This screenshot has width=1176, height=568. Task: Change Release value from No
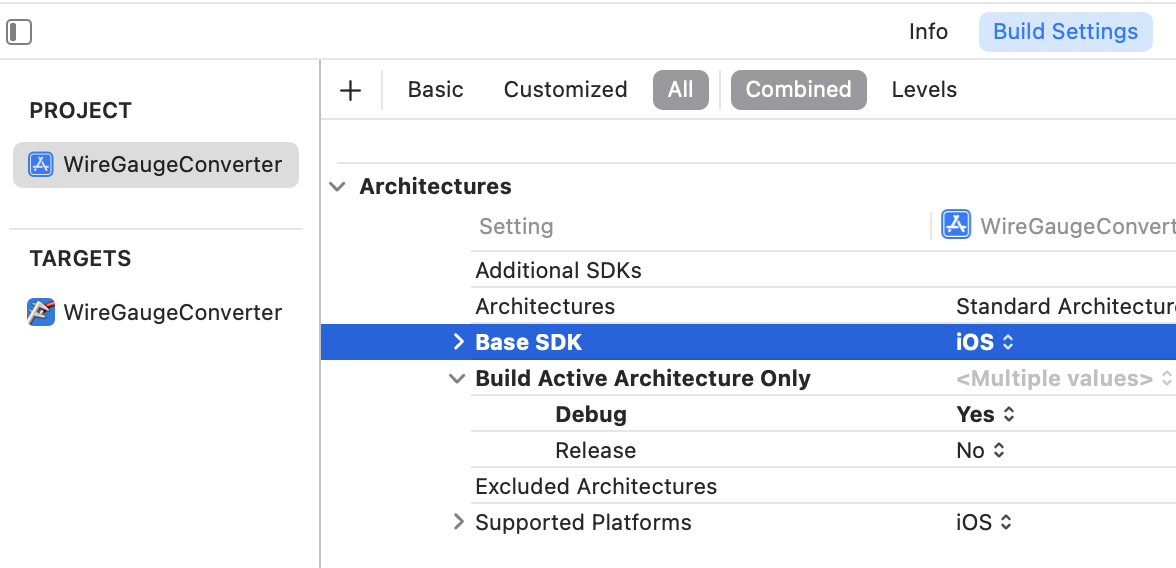[980, 450]
